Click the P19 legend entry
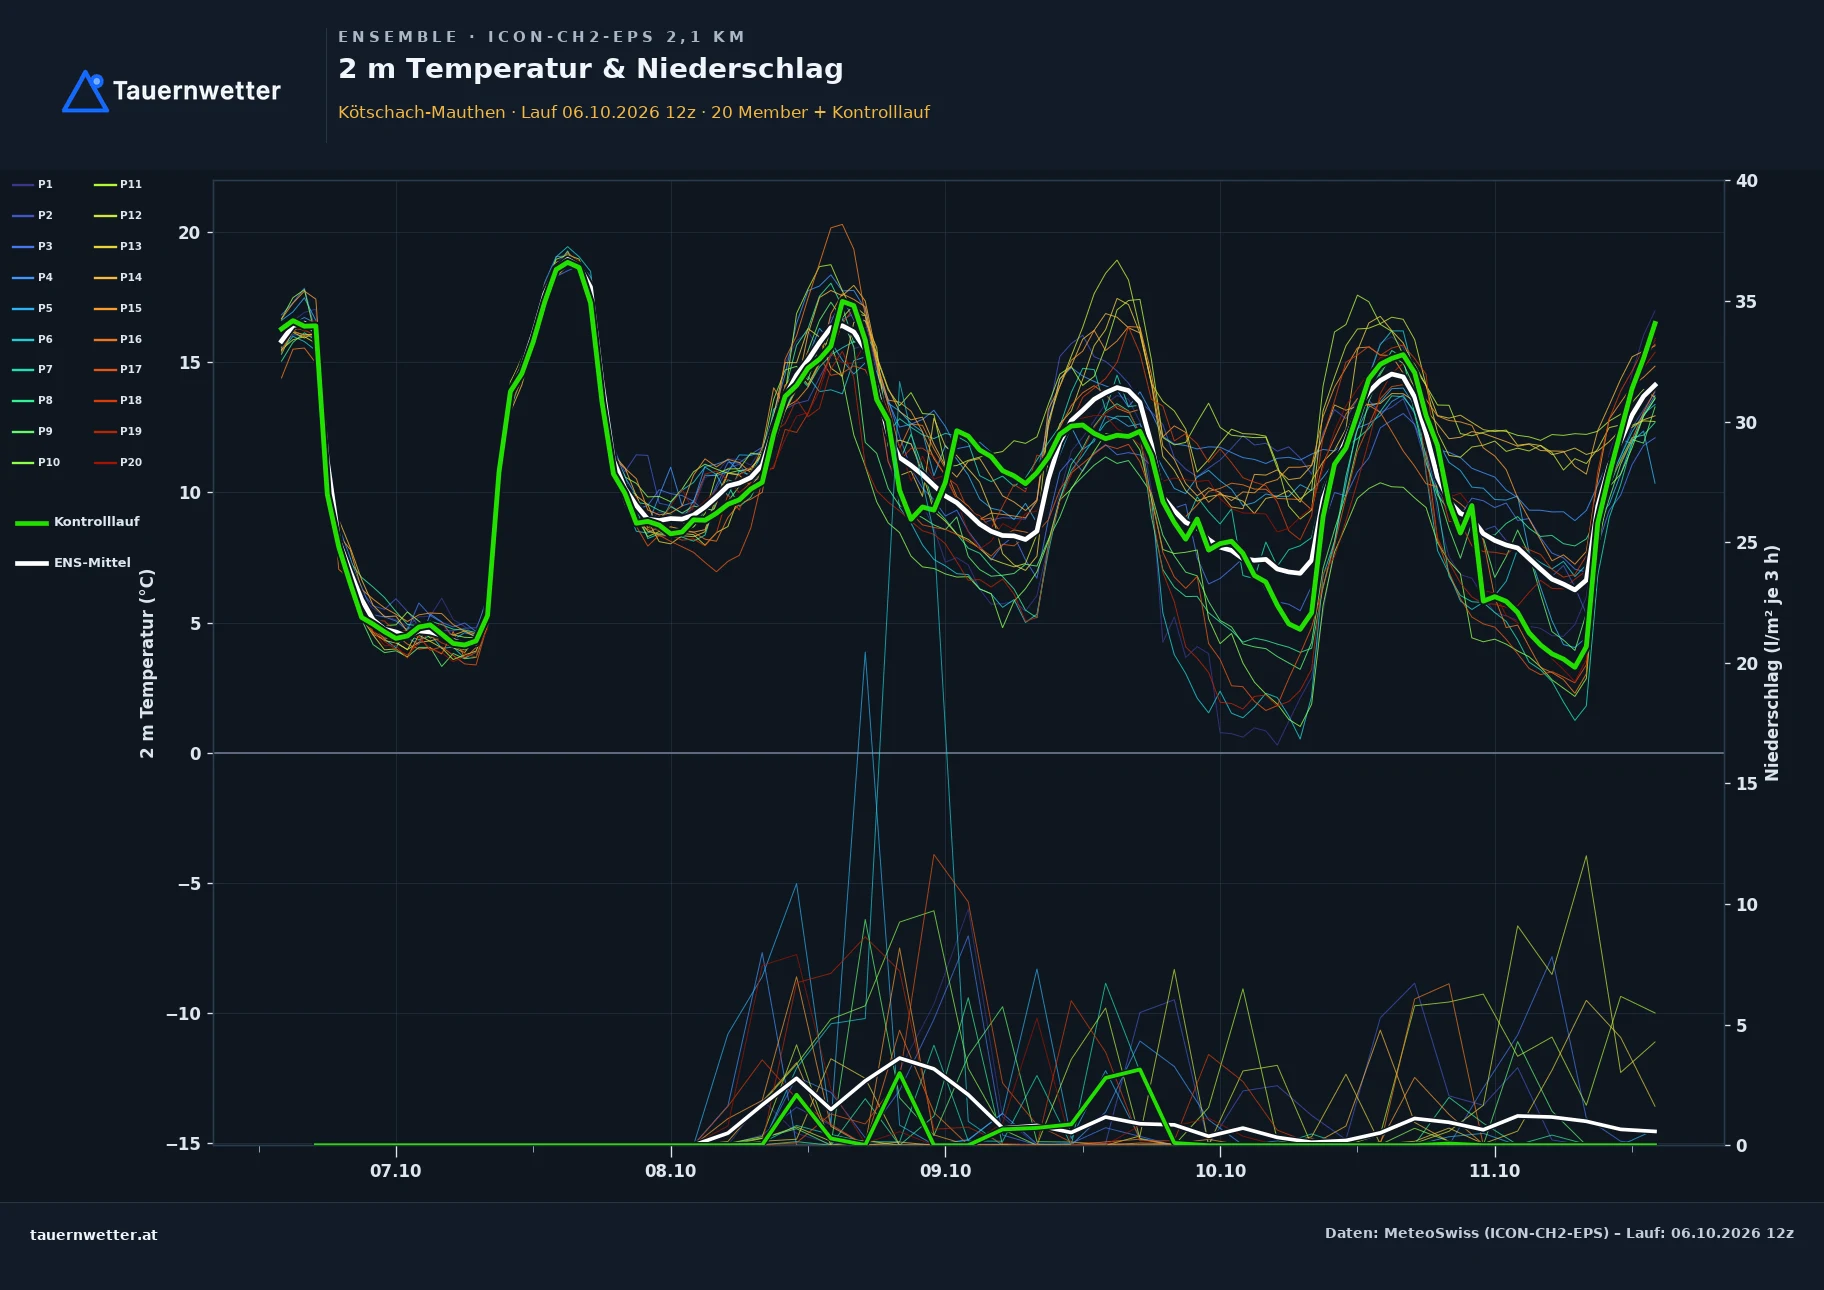Image resolution: width=1824 pixels, height=1290 pixels. click(x=118, y=431)
